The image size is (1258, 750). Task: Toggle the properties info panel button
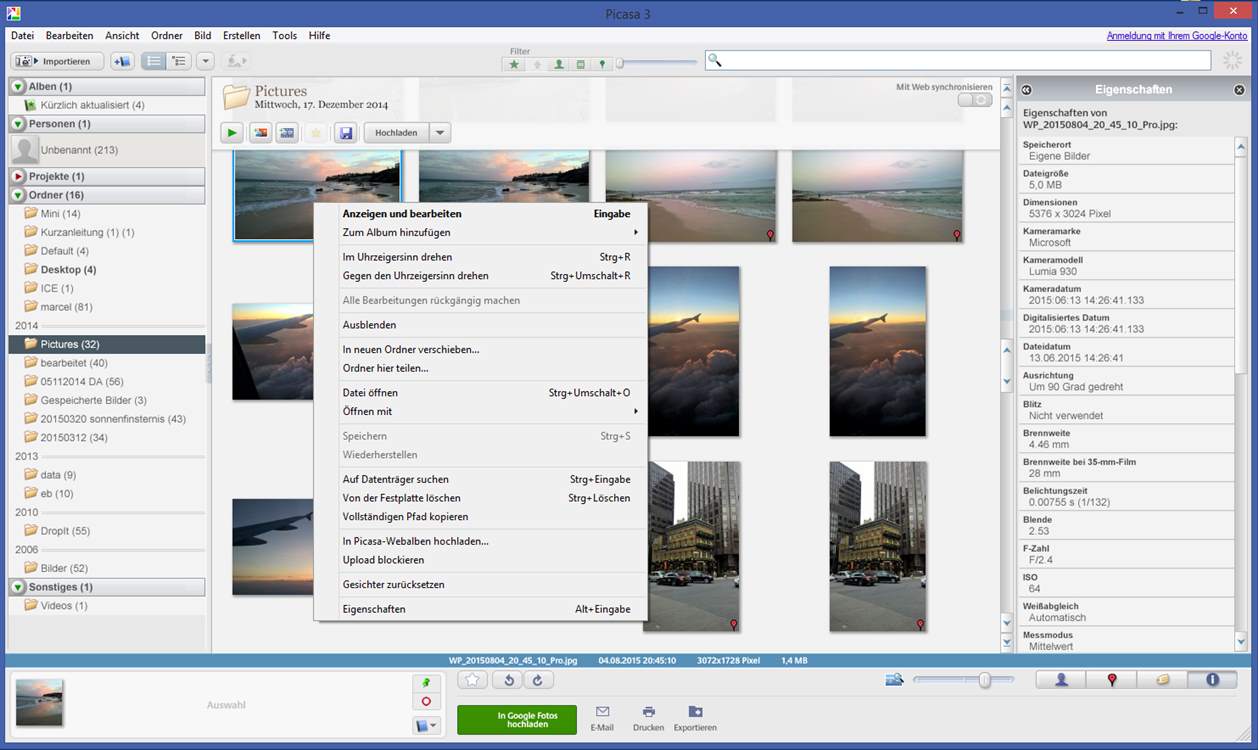pos(1212,680)
